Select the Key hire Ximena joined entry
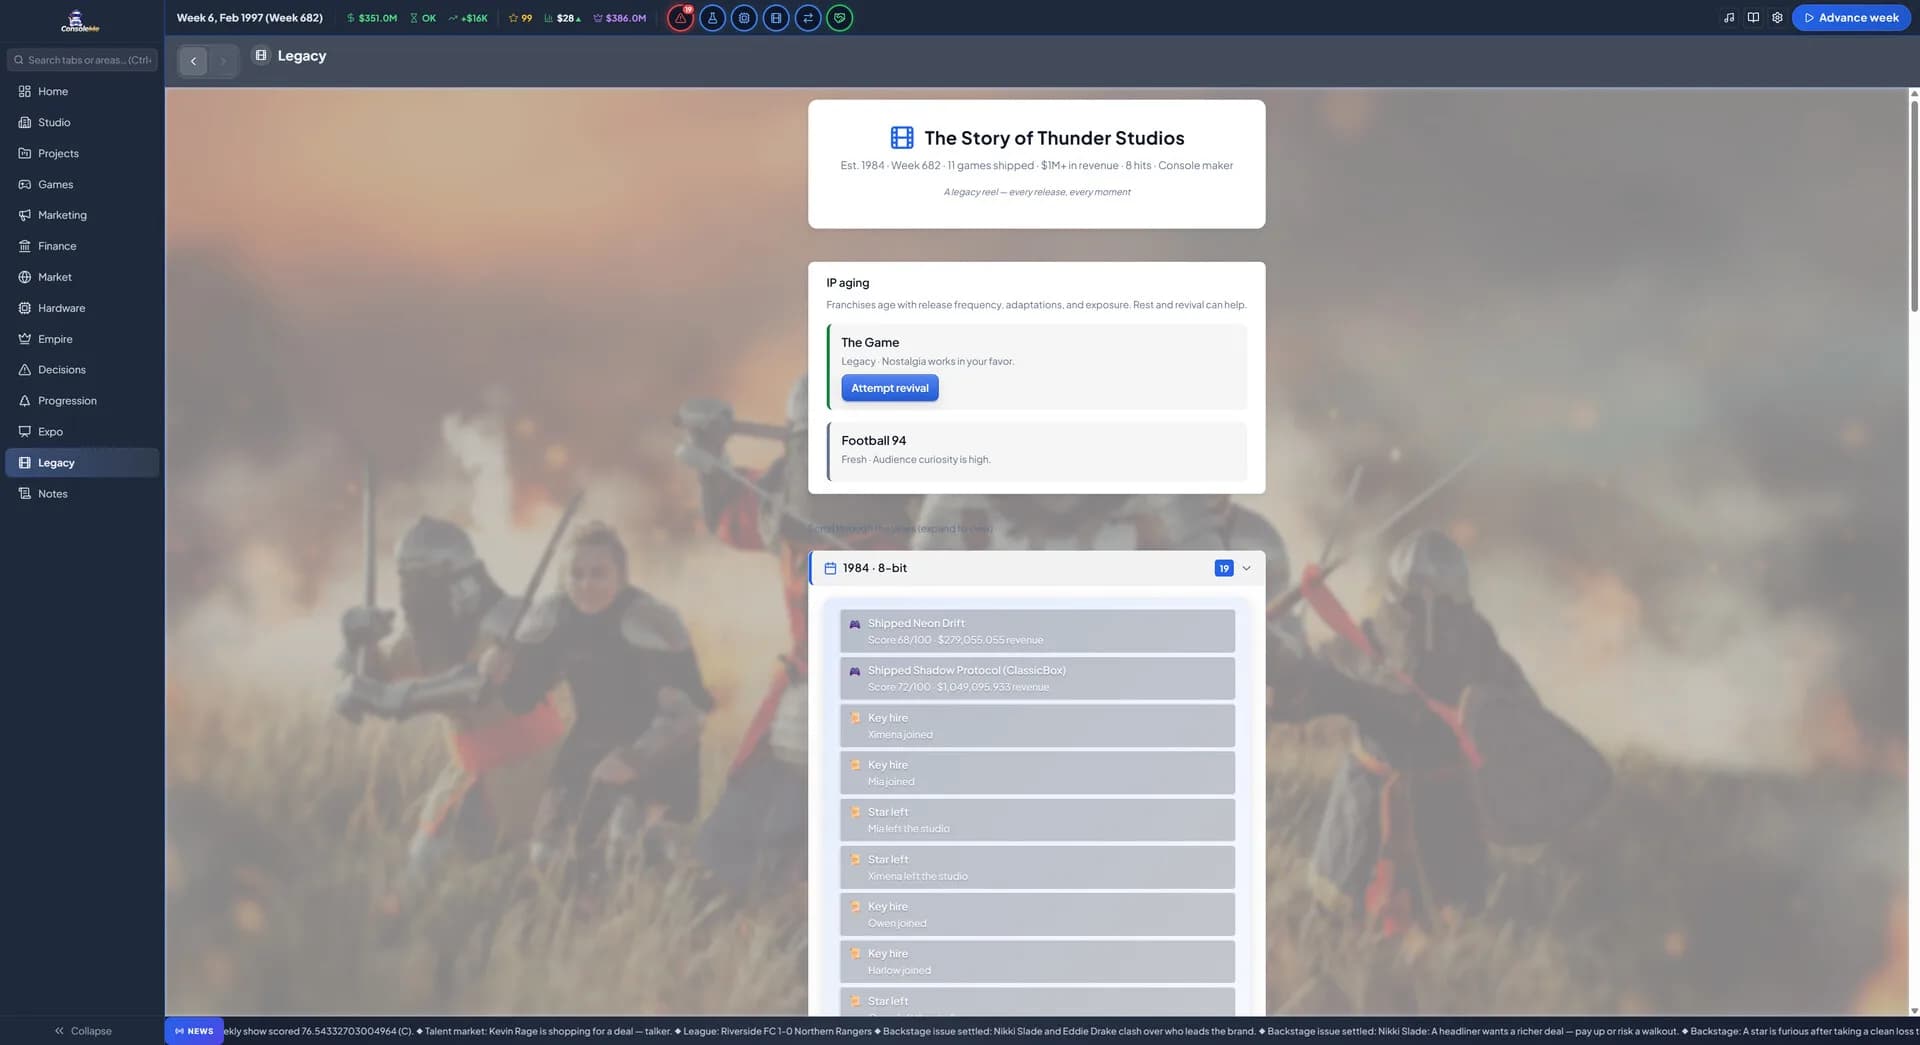This screenshot has height=1045, width=1920. (1037, 726)
